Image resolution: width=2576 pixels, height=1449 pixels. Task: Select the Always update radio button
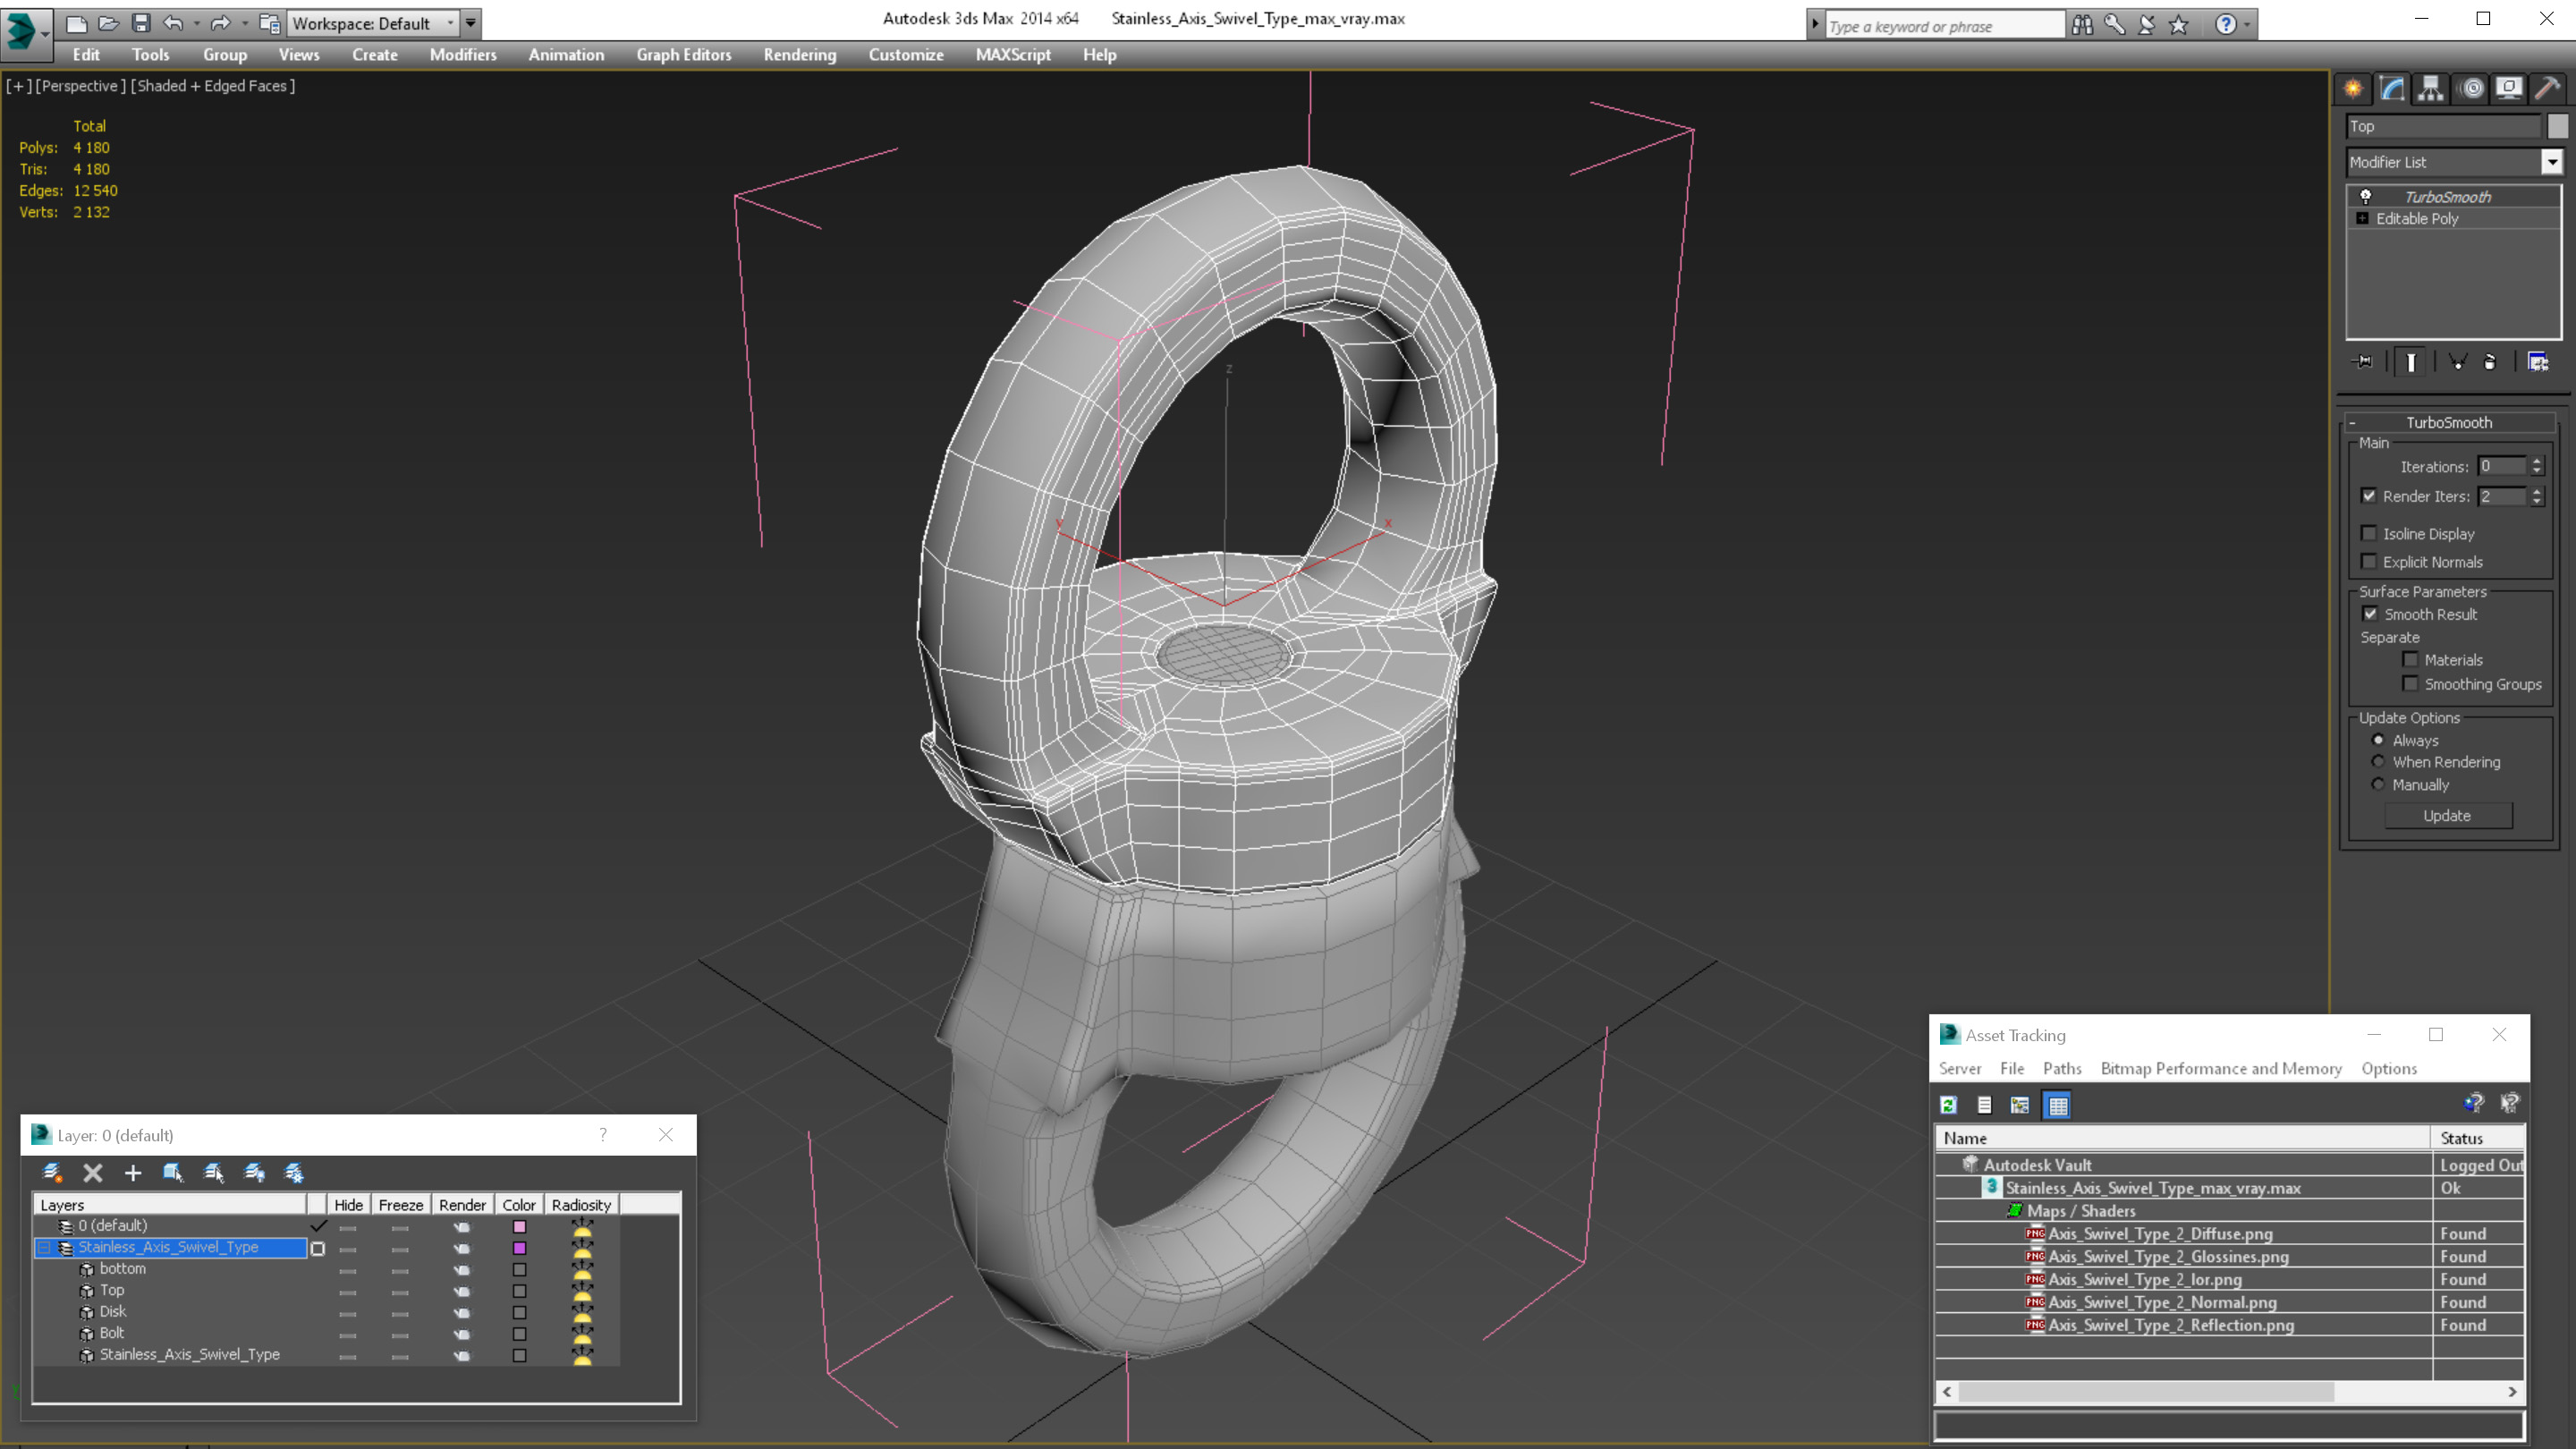click(2378, 740)
